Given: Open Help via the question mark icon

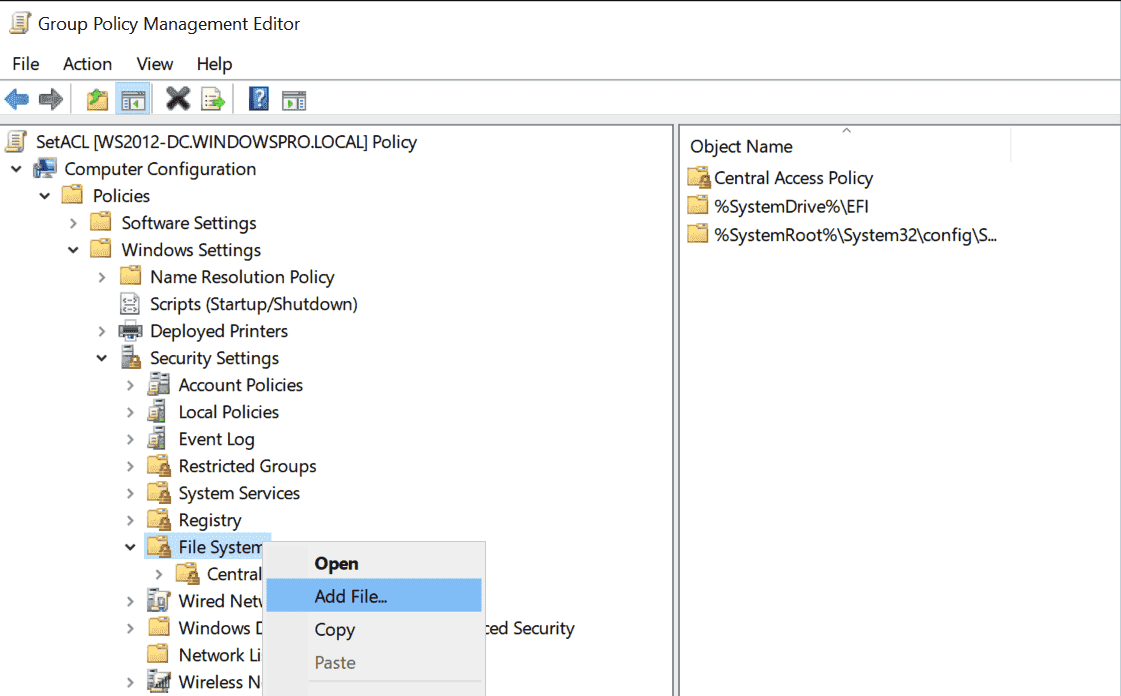Looking at the screenshot, I should [259, 99].
